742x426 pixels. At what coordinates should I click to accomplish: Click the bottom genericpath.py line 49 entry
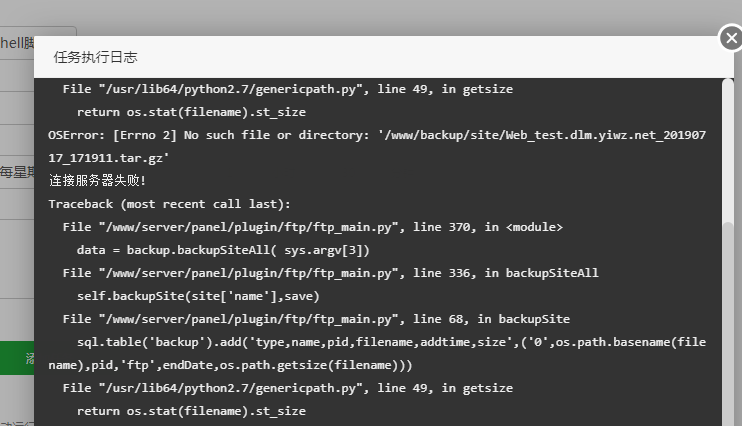(x=287, y=388)
